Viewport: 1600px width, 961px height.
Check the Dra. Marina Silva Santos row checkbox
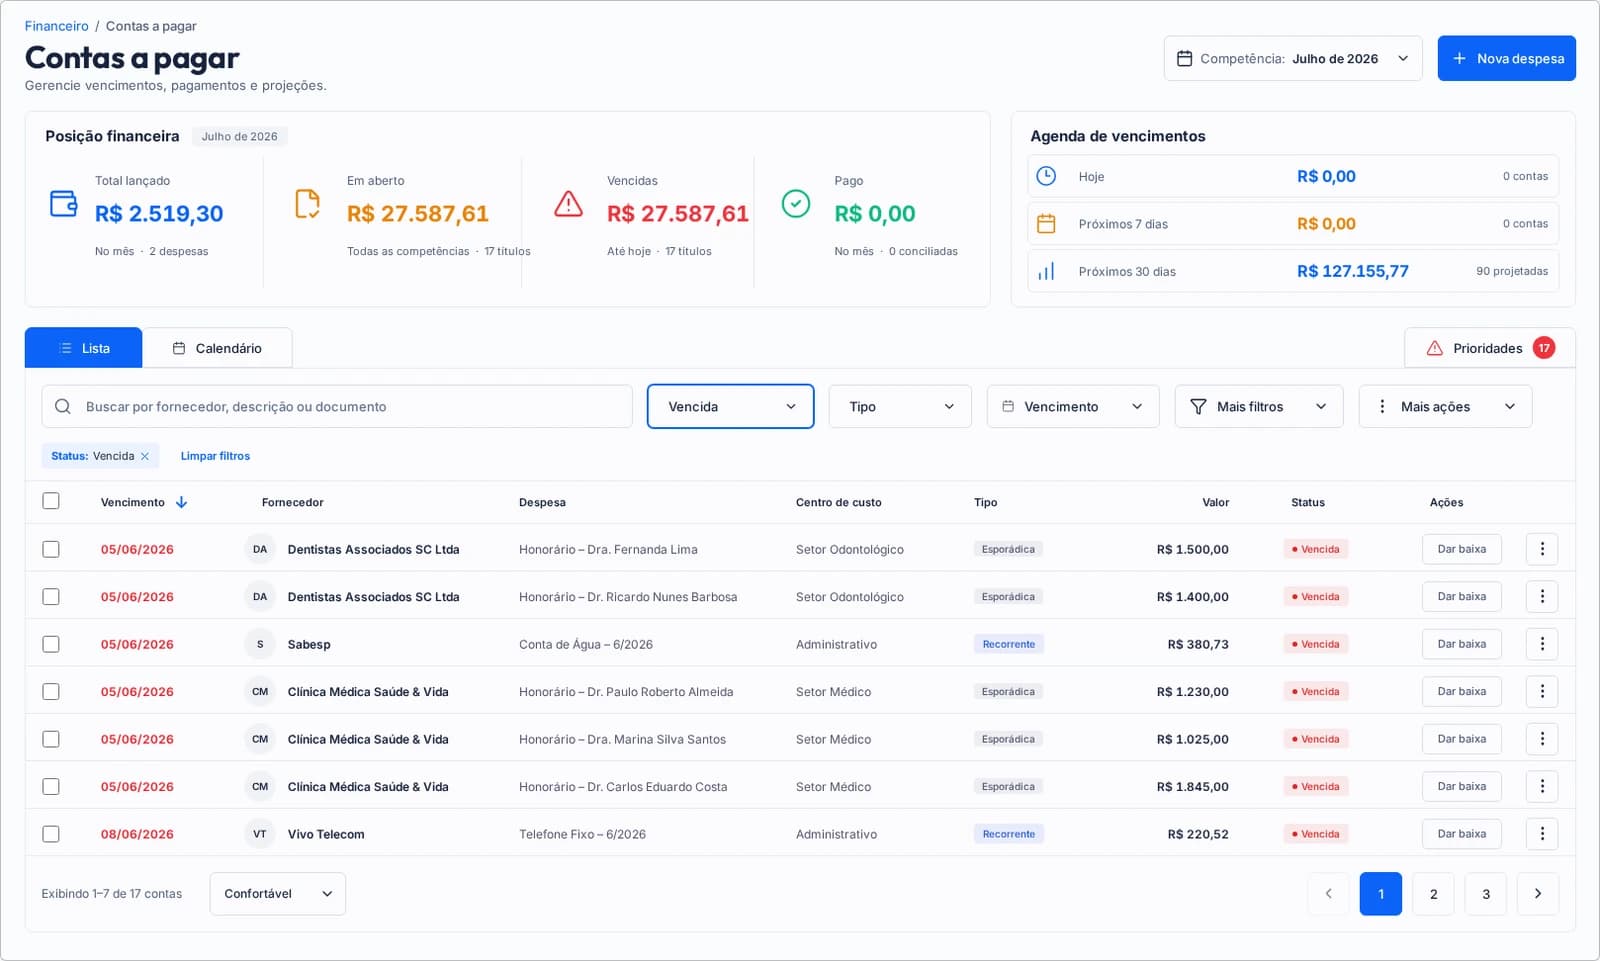51,739
